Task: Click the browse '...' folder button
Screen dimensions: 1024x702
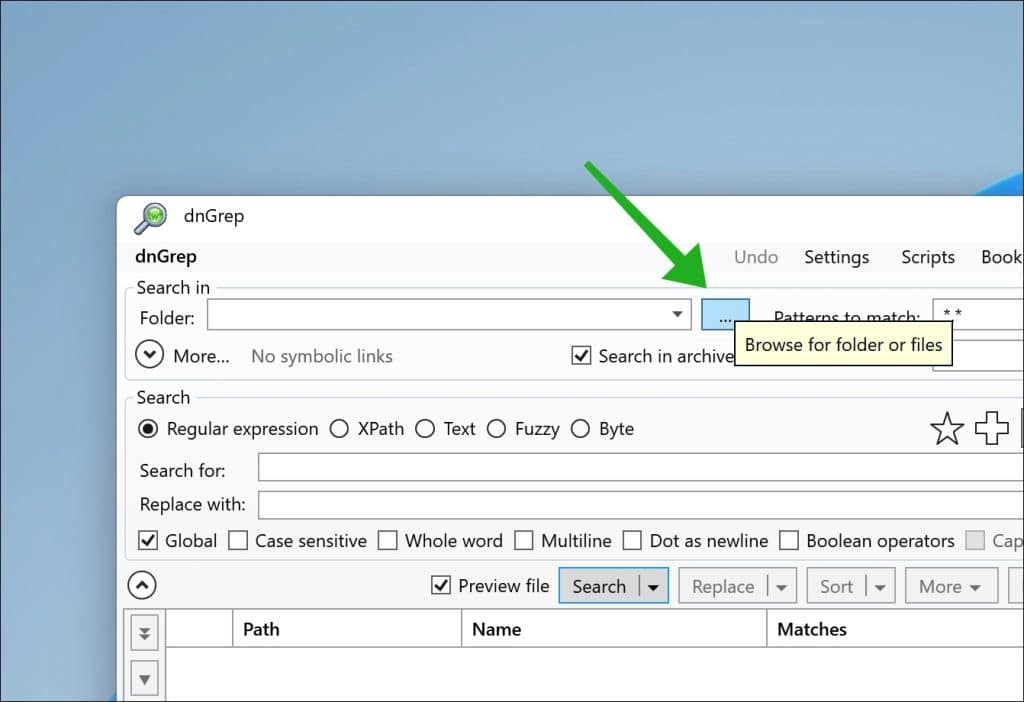Action: 725,315
